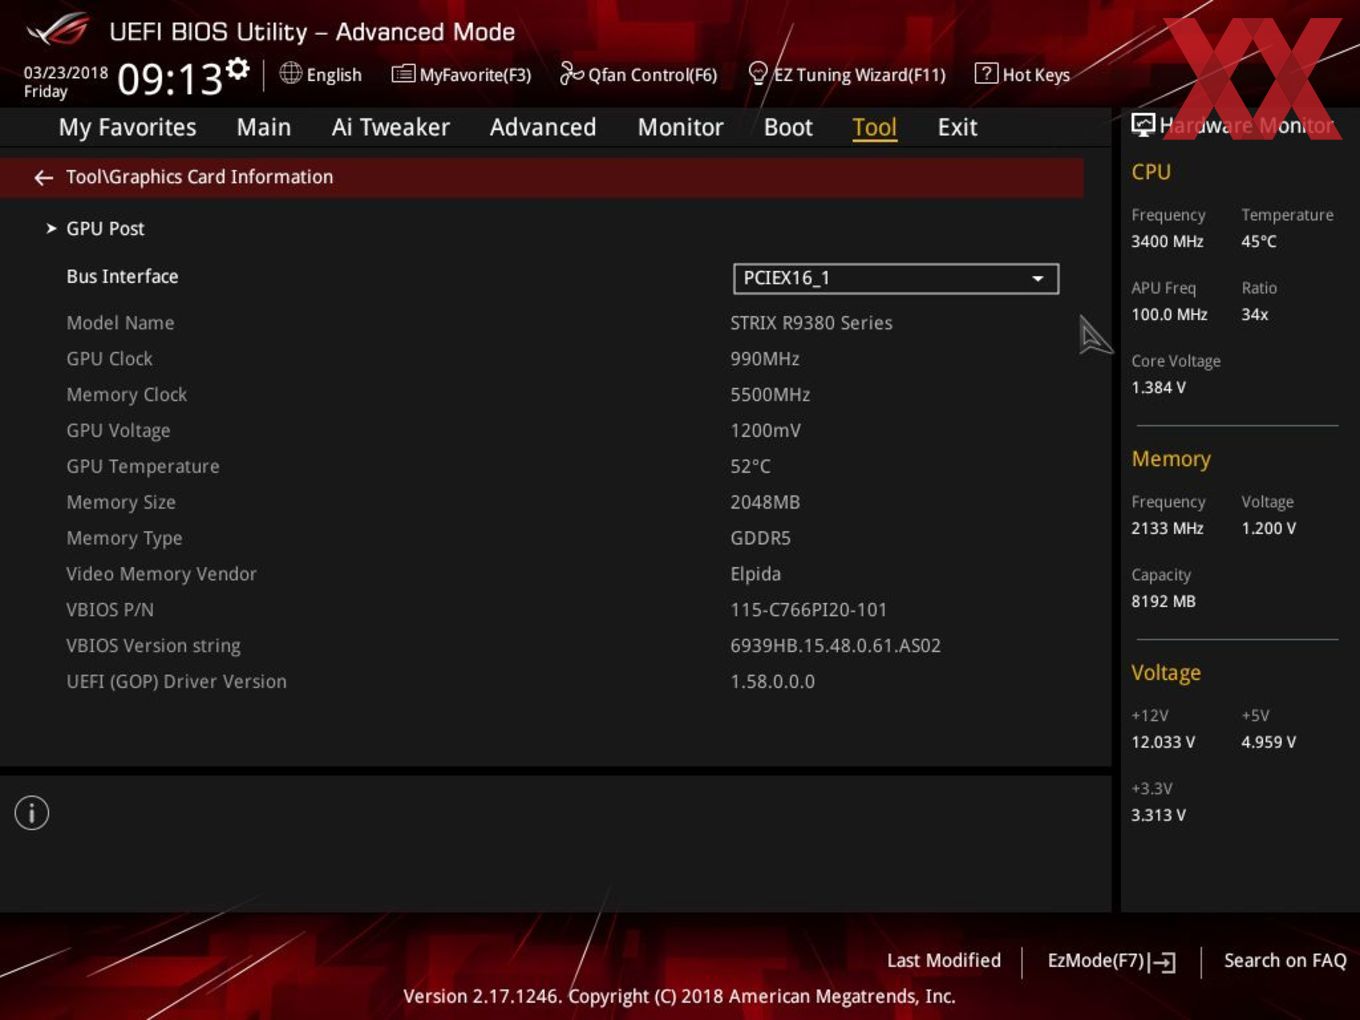1360x1020 pixels.
Task: Switch to Ai Tweaker tab
Action: [x=390, y=127]
